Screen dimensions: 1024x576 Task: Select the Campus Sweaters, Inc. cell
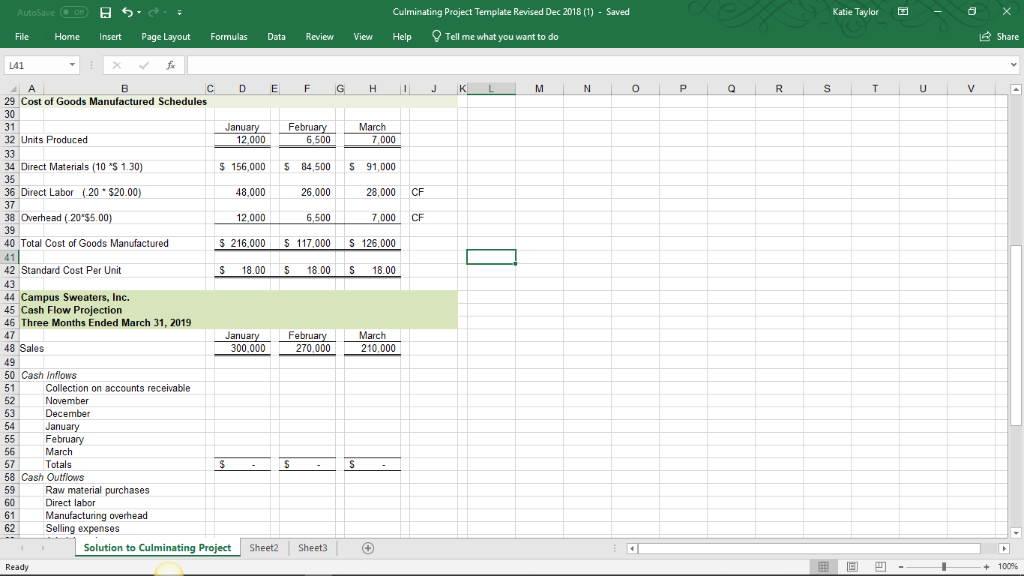75,297
